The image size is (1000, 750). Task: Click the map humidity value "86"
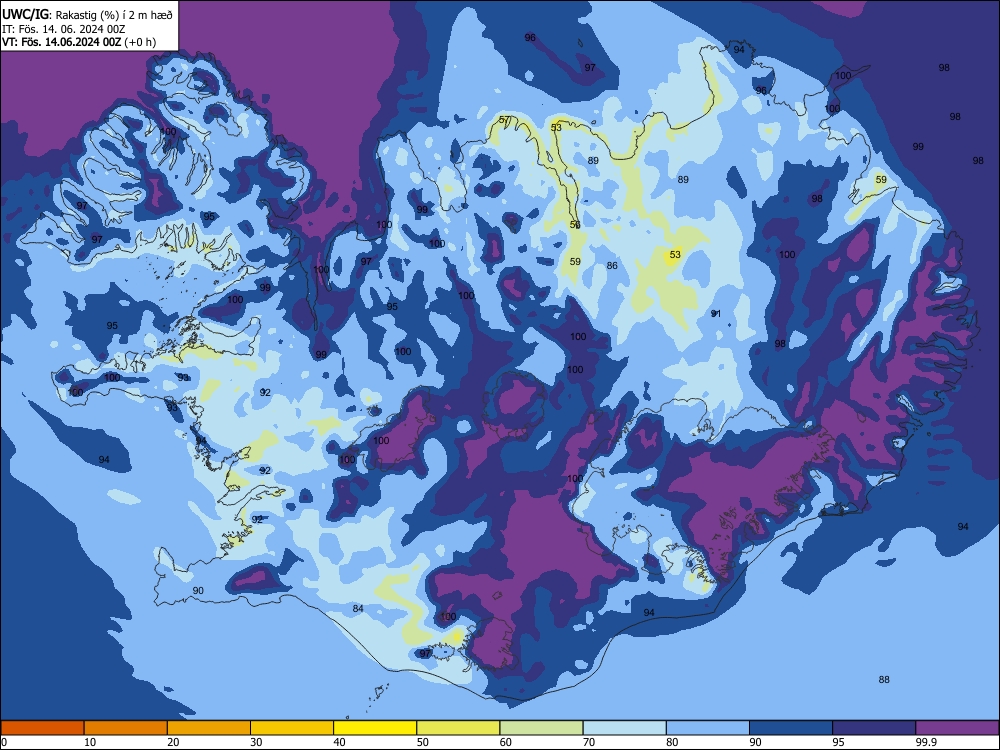612,266
